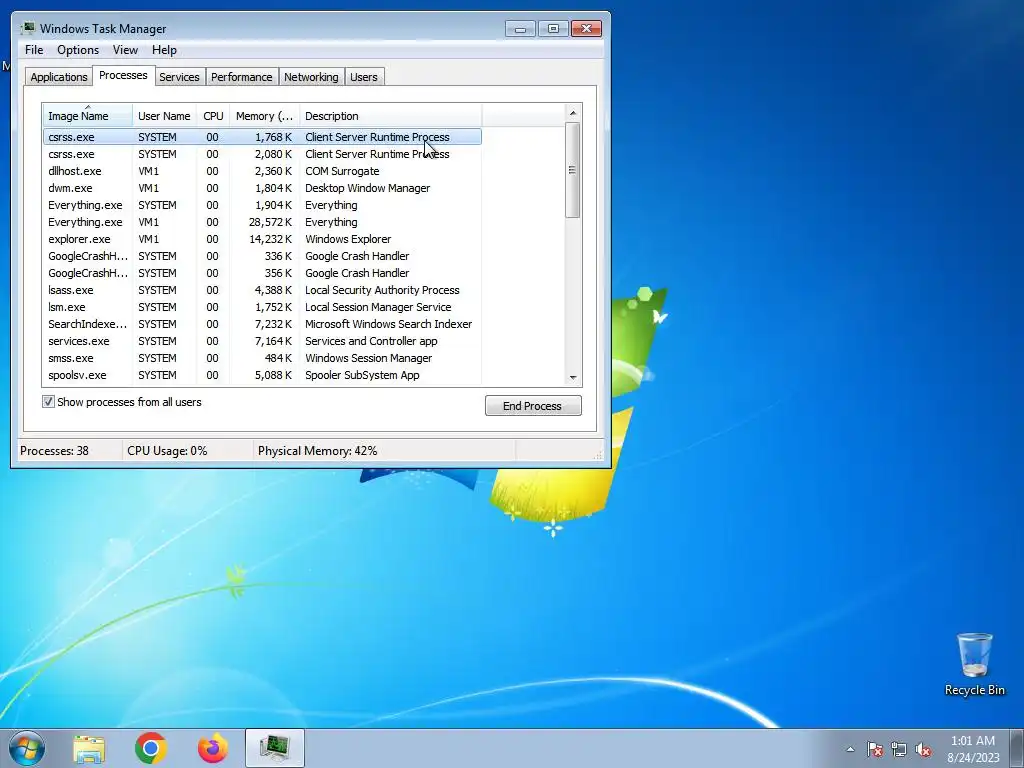The height and width of the screenshot is (768, 1024).
Task: Sort by CPU column header
Action: (x=213, y=116)
